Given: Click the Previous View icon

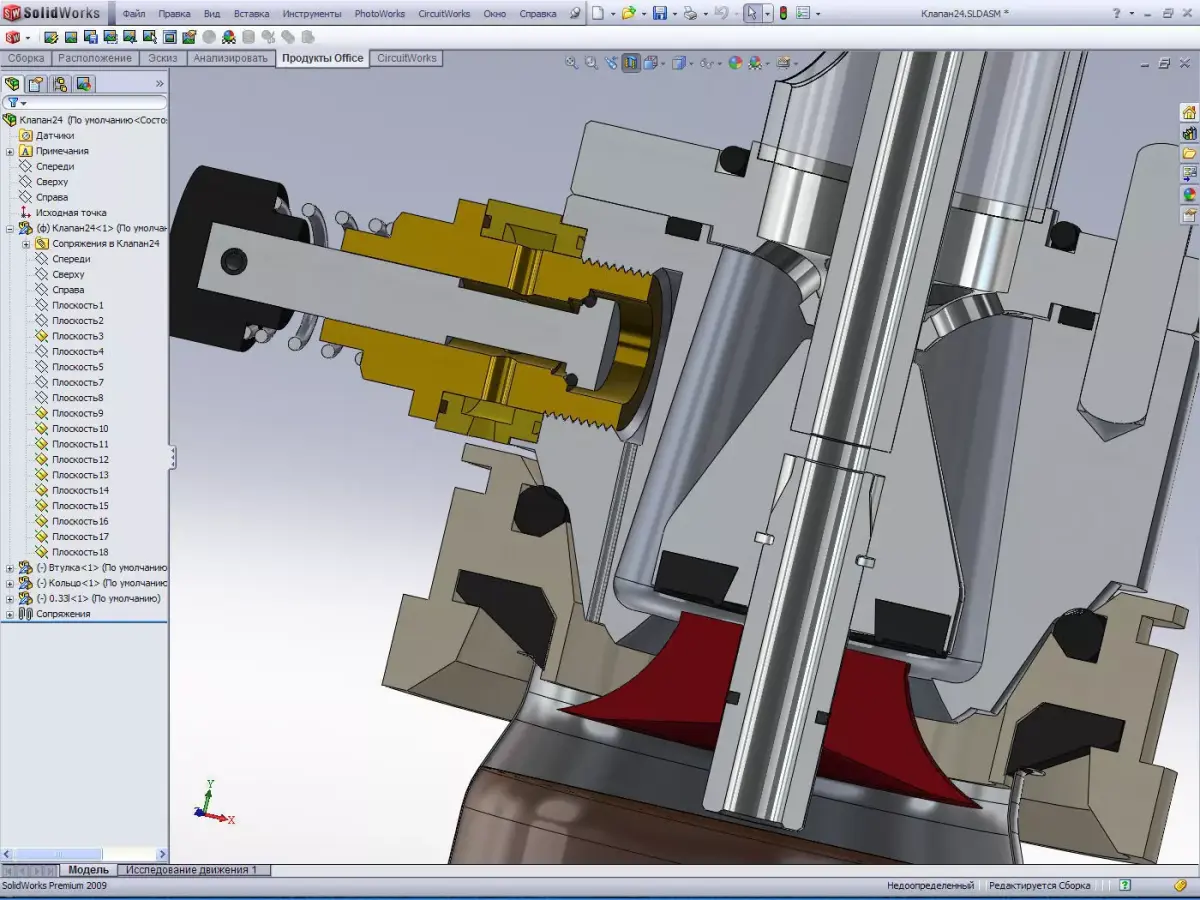Looking at the screenshot, I should [x=611, y=62].
